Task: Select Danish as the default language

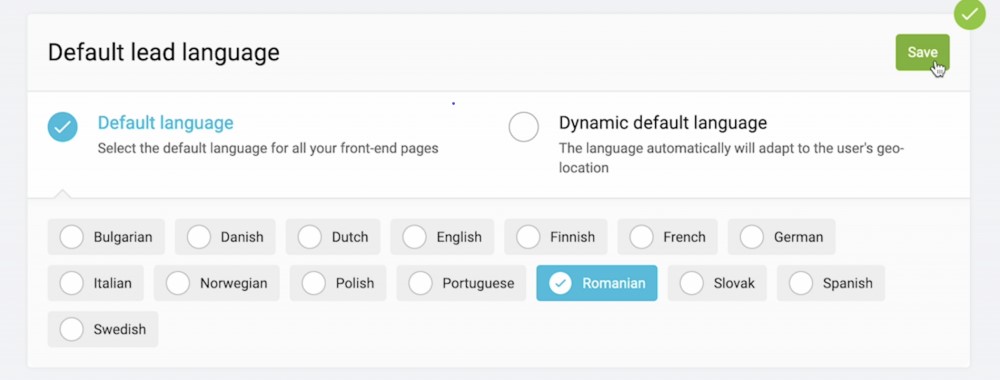Action: (x=225, y=237)
